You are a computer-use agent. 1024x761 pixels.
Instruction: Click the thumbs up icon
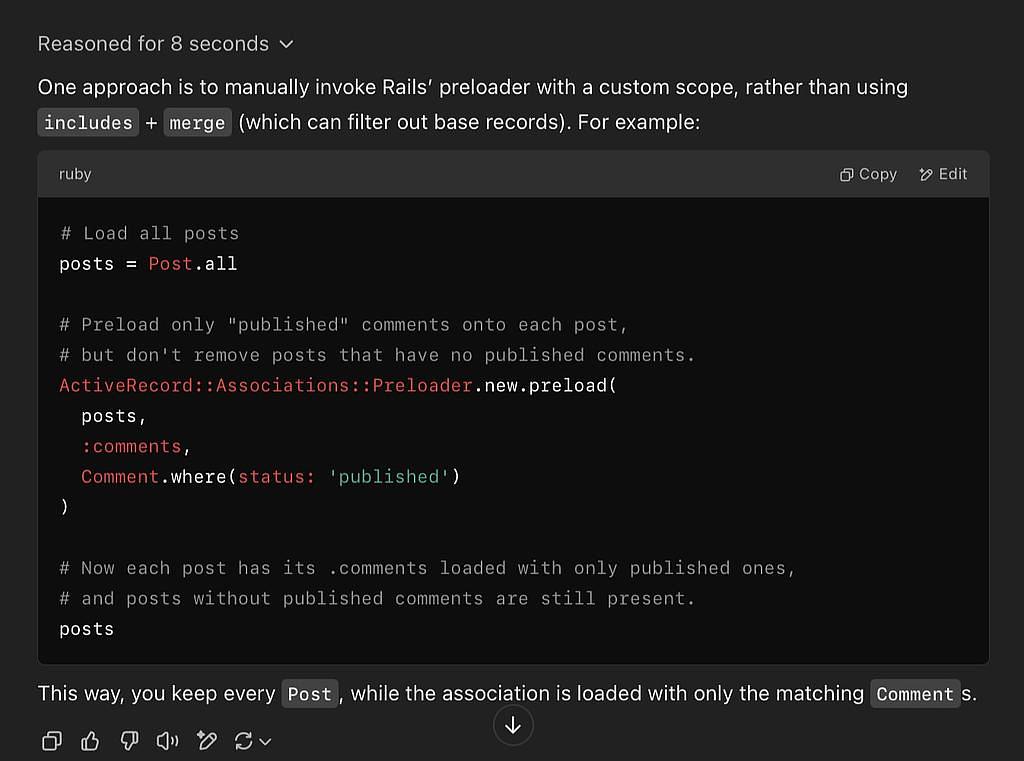[x=90, y=741]
